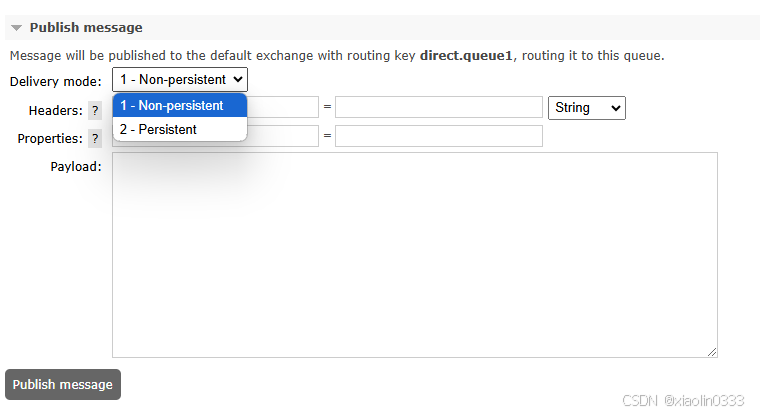Click the Publish message button
Viewport: 760px width, 414px height.
pyautogui.click(x=63, y=384)
